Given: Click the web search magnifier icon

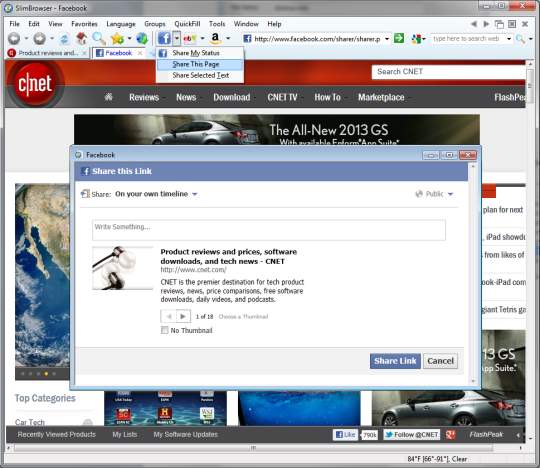Looking at the screenshot, I should (x=520, y=39).
